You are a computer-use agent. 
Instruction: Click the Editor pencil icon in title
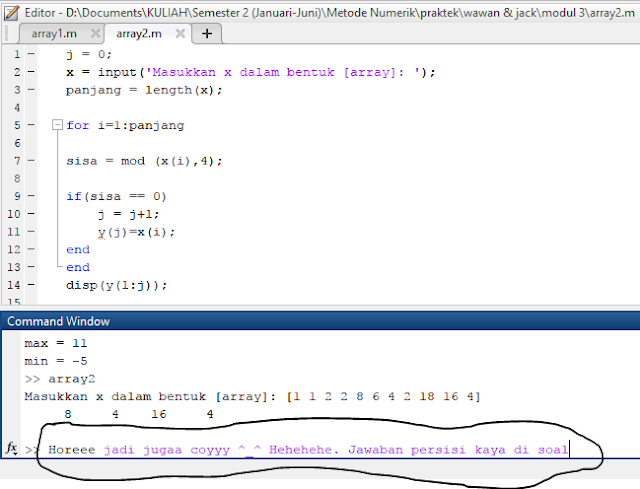point(11,13)
